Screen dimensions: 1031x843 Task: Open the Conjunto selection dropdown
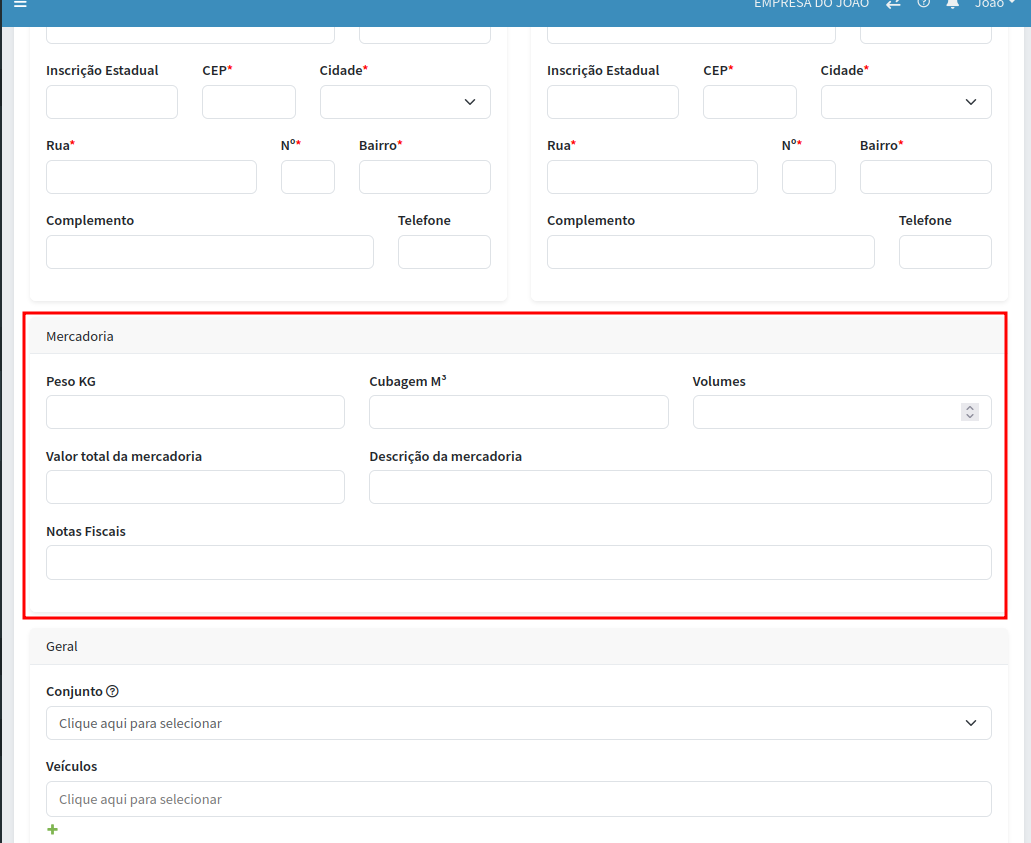coord(518,723)
